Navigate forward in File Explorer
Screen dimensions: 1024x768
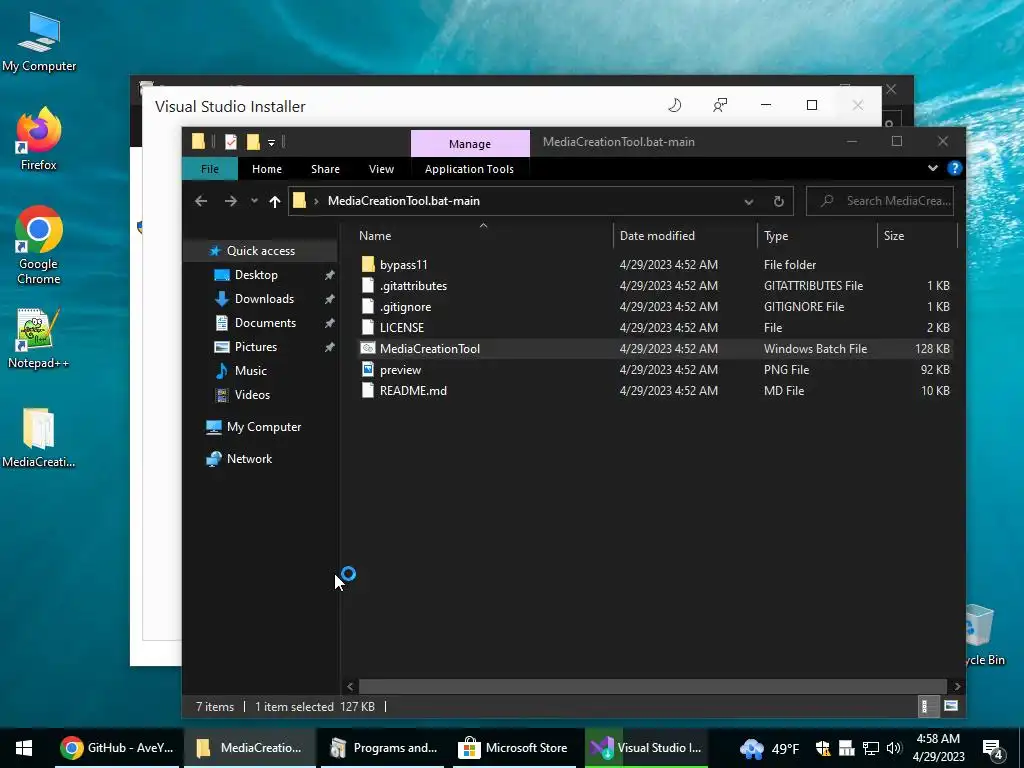point(231,201)
